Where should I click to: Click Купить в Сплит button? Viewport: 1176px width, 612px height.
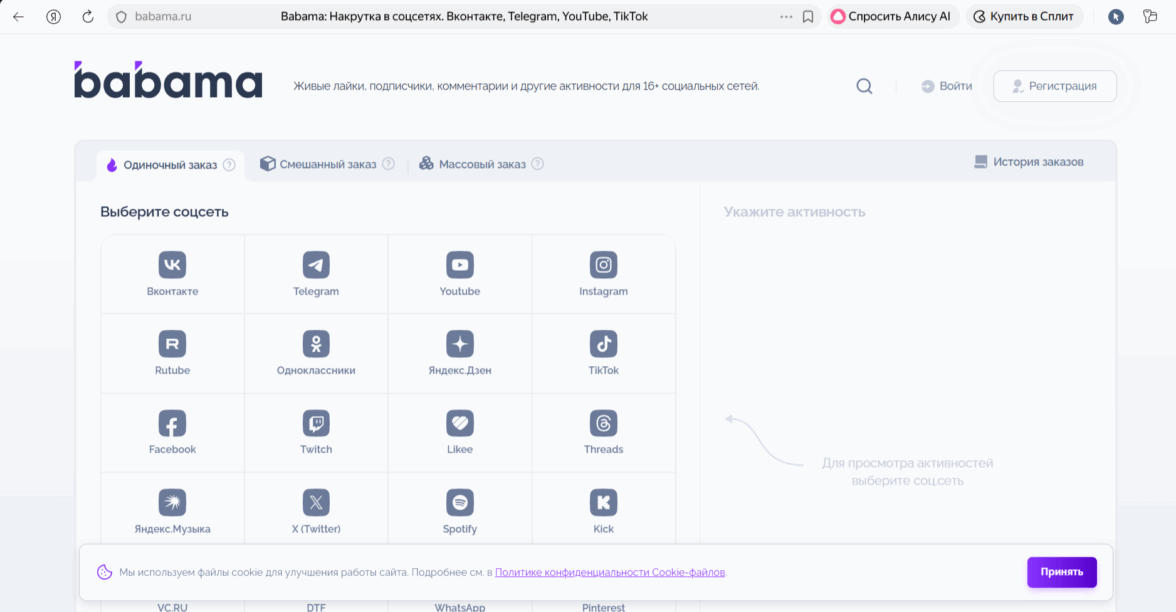[x=1024, y=16]
